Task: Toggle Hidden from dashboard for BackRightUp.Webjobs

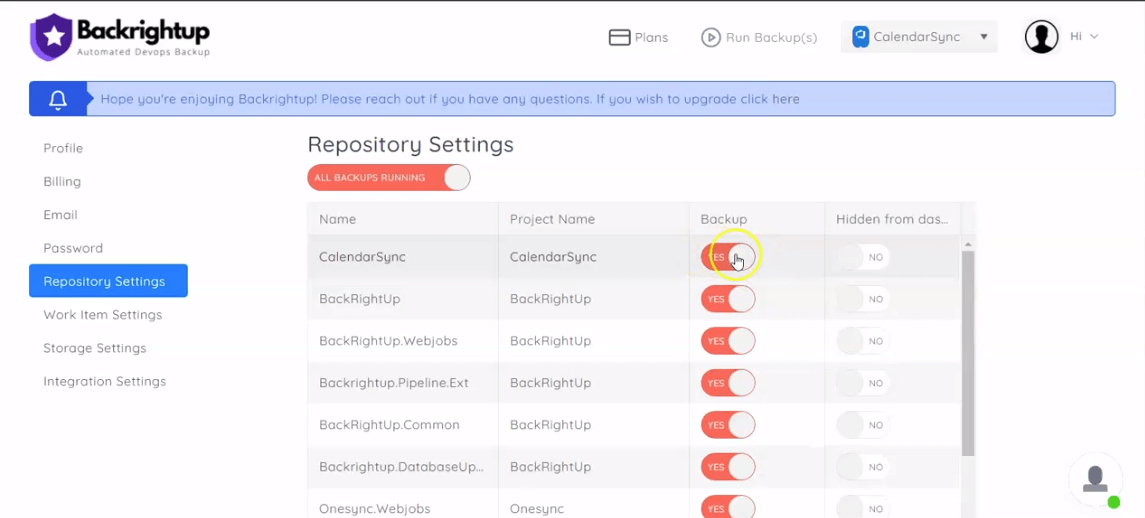Action: tap(862, 341)
